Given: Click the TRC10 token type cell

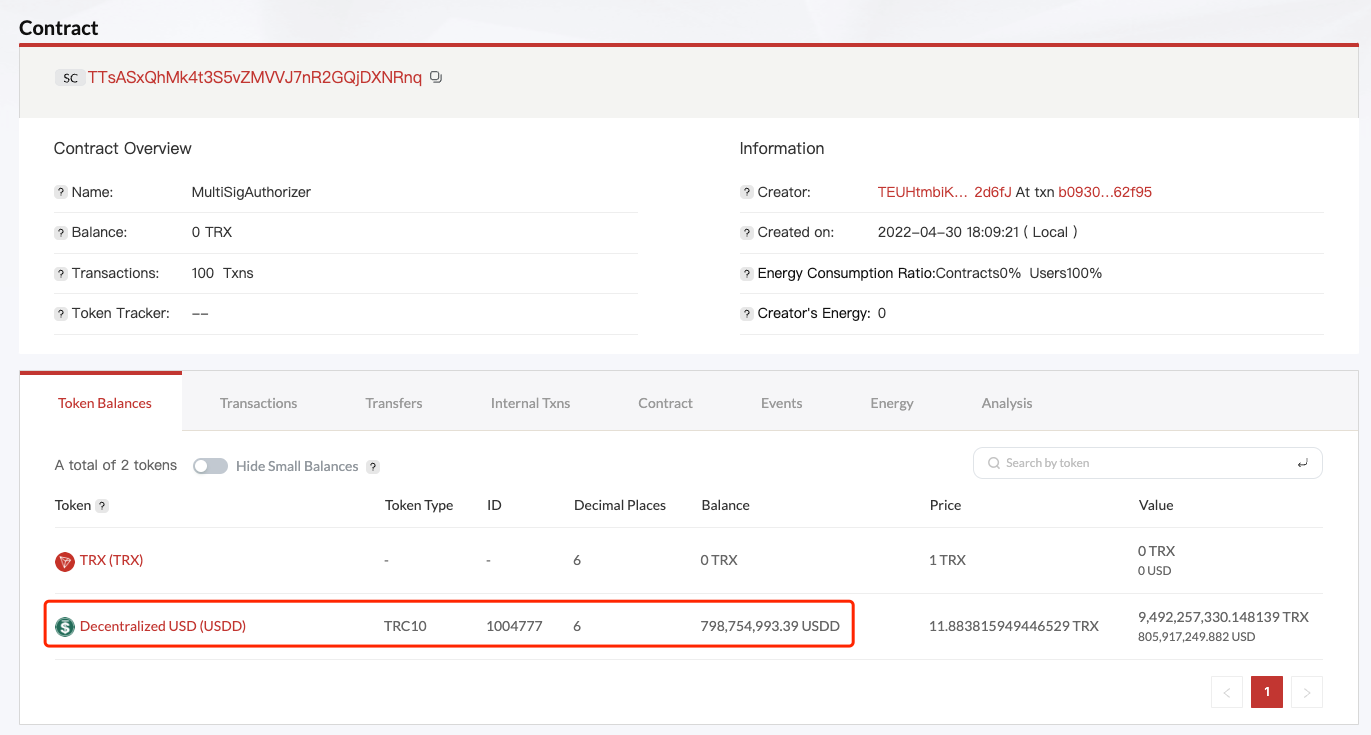Looking at the screenshot, I should [405, 626].
